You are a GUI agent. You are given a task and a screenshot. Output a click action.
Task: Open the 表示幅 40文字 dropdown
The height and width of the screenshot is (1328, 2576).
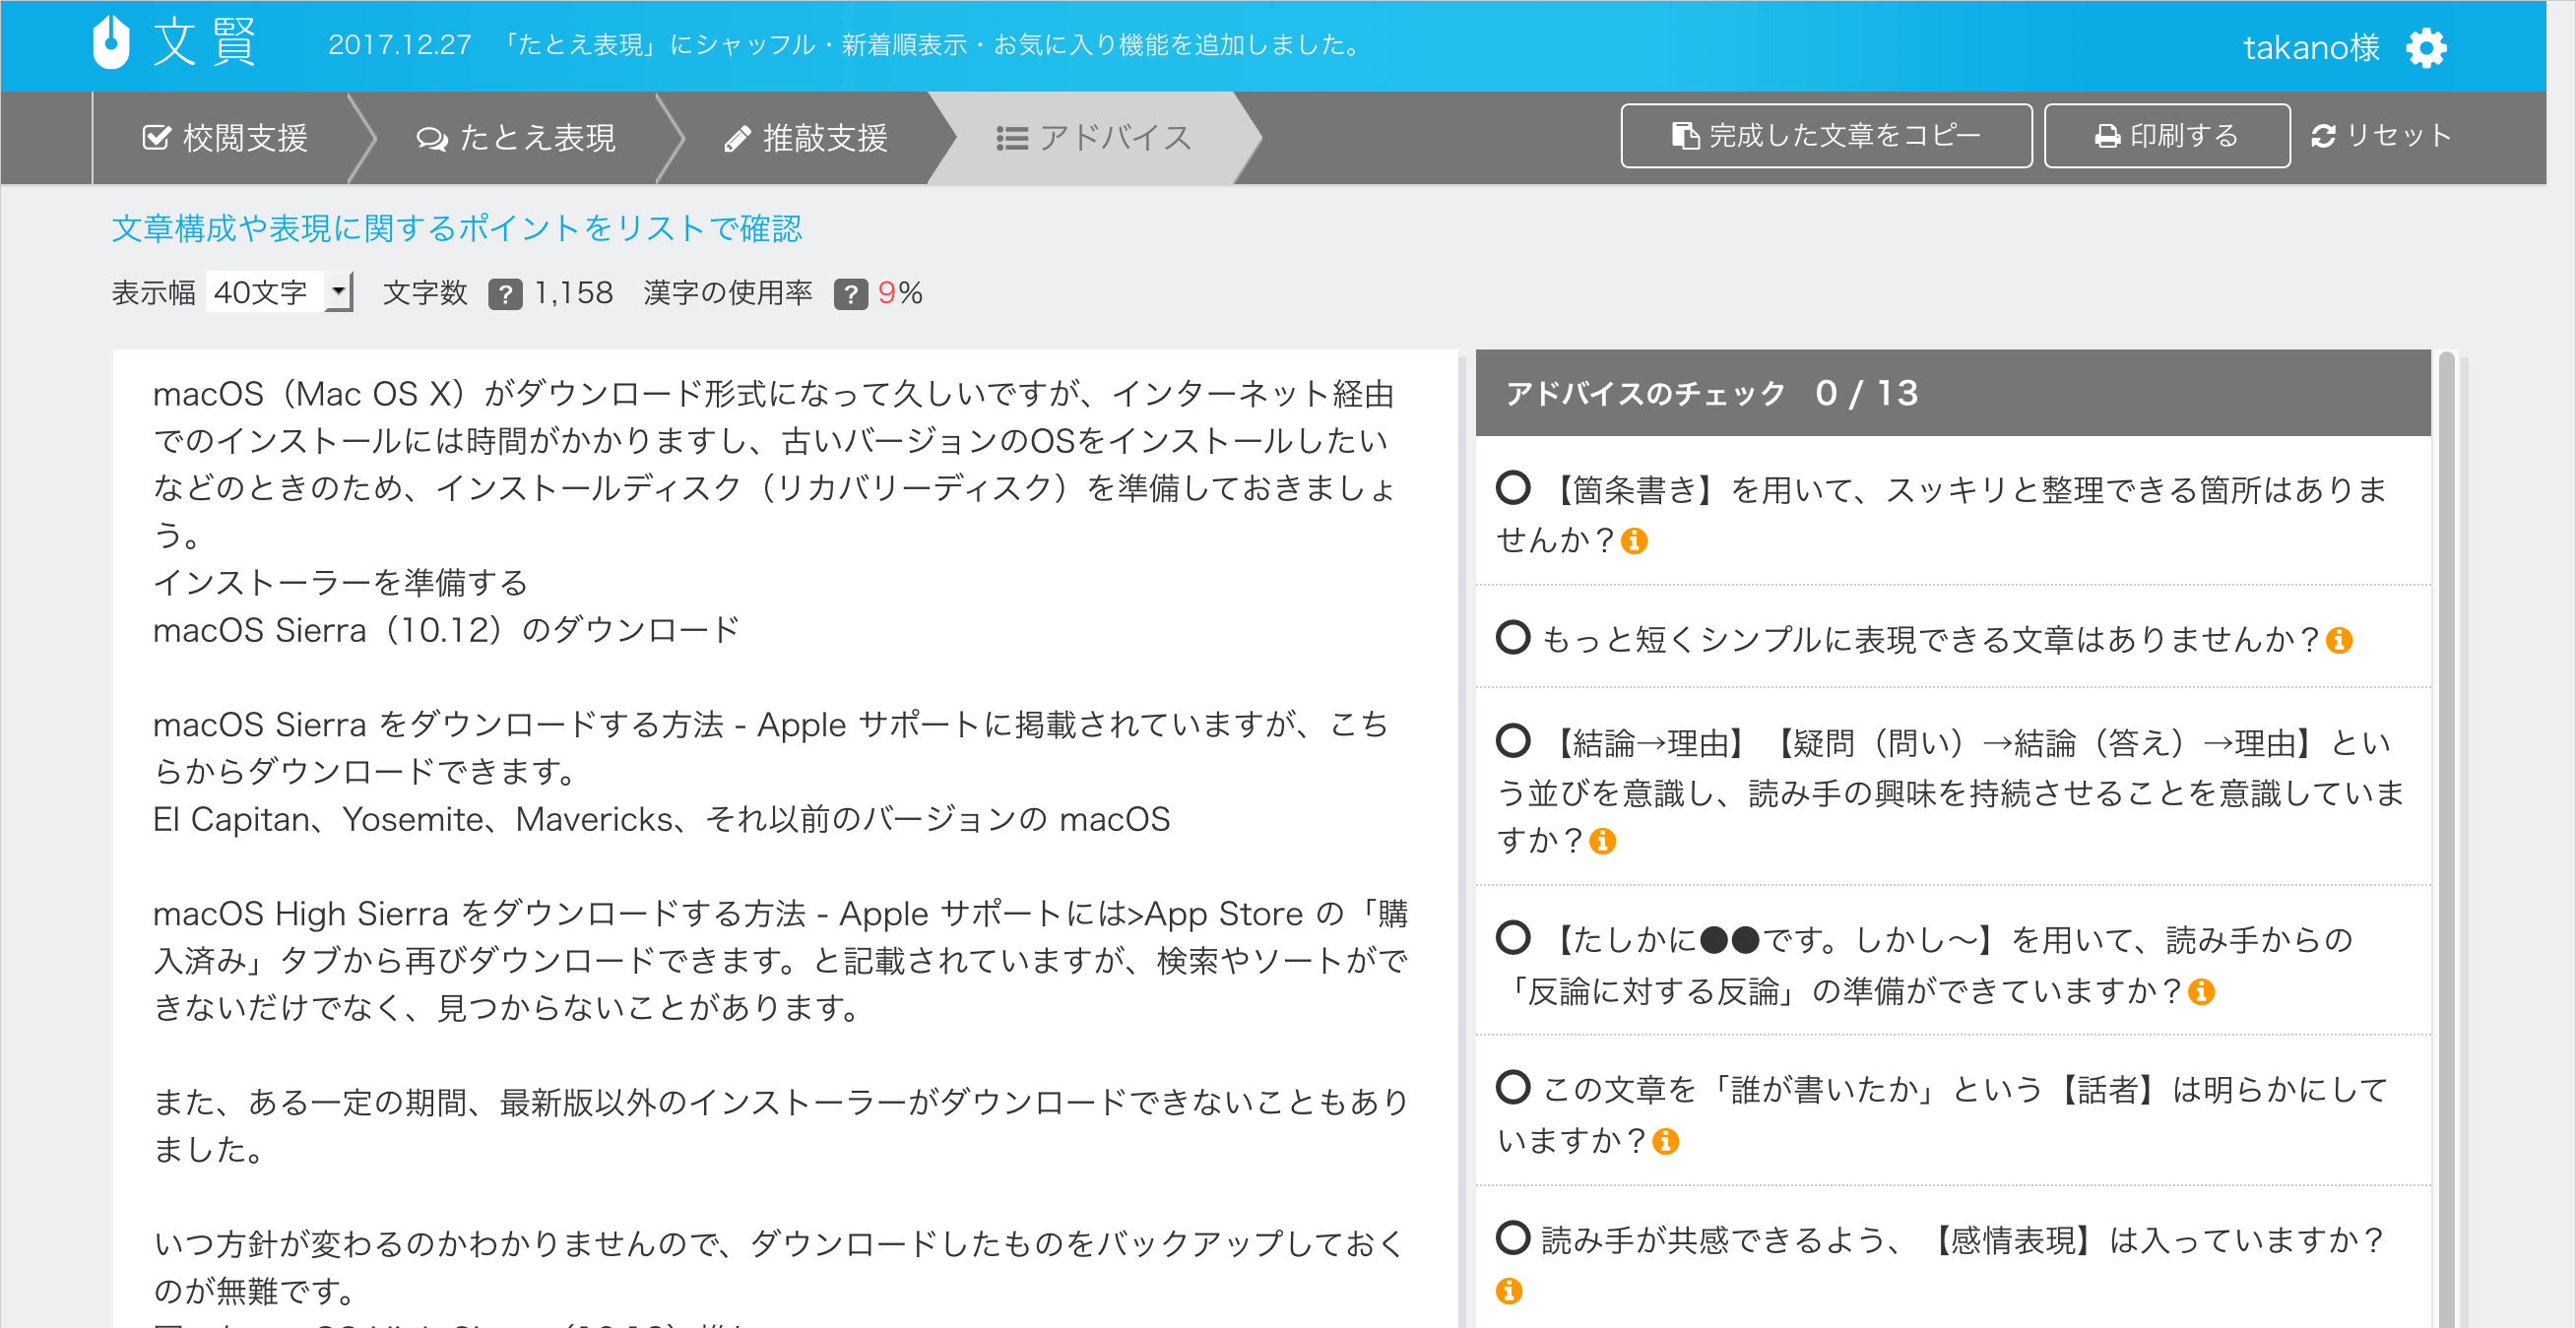point(279,292)
